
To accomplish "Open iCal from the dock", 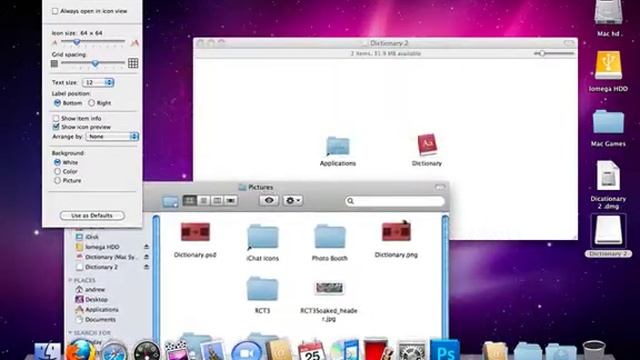I will tap(312, 351).
